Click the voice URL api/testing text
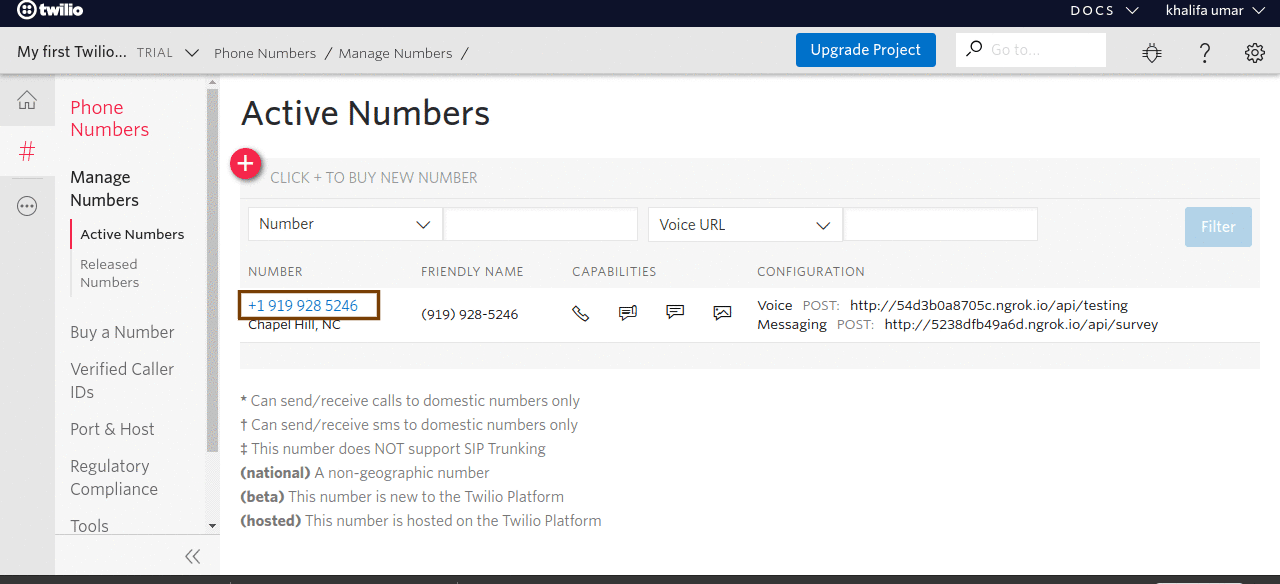 (989, 305)
